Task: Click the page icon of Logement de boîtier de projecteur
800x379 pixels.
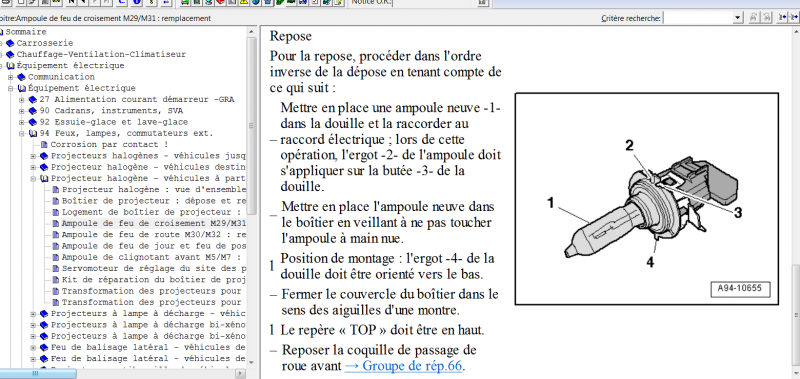Action: (56, 212)
